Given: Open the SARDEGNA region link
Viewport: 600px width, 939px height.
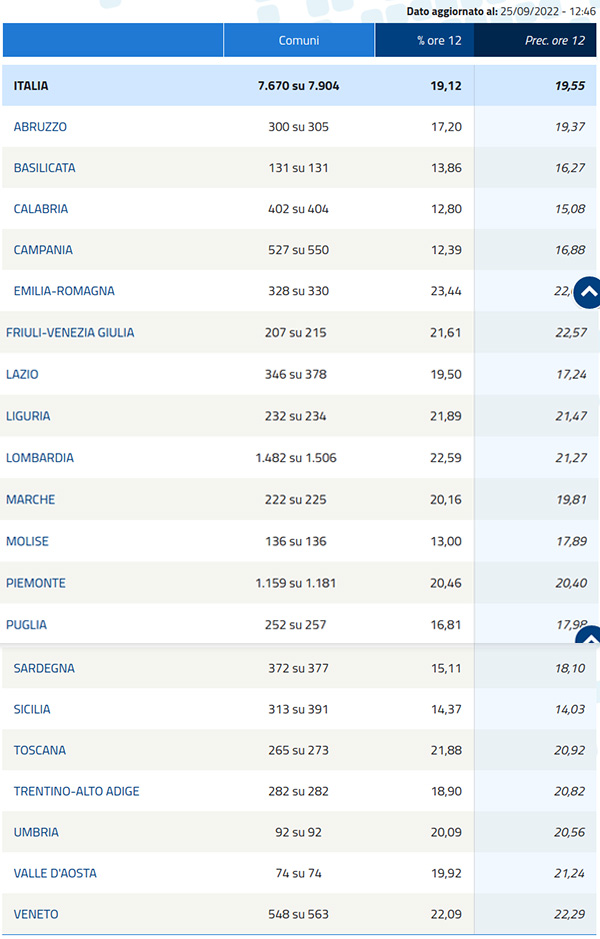Looking at the screenshot, I should [x=44, y=668].
